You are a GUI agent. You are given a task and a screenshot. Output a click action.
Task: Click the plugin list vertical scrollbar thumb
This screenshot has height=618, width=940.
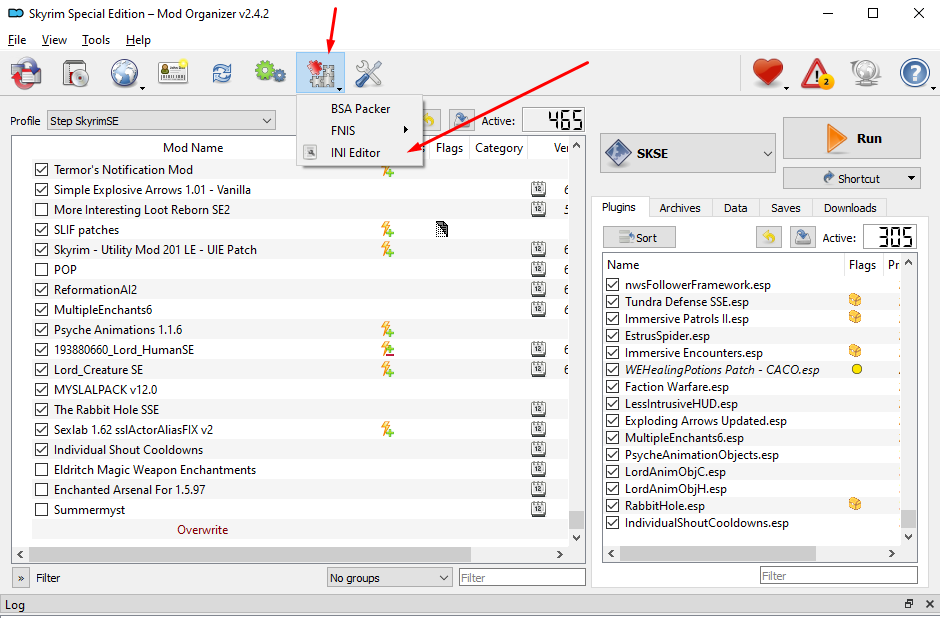908,518
